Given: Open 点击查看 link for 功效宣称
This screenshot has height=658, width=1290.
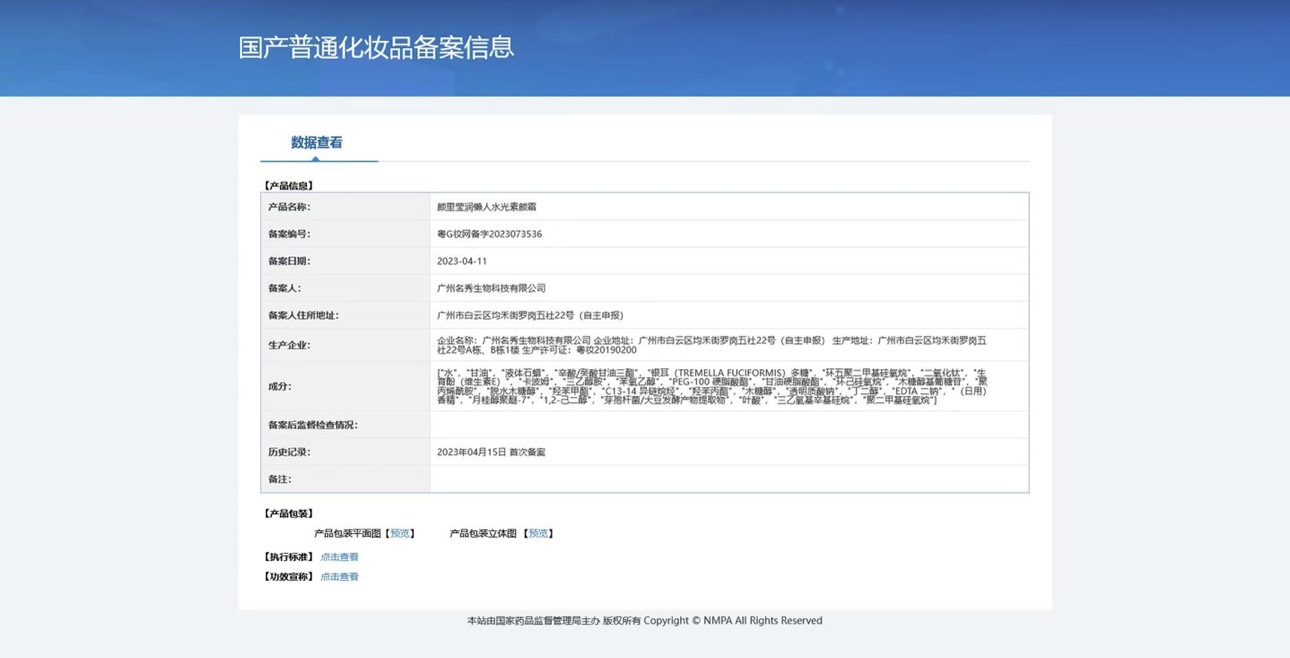Looking at the screenshot, I should click(339, 577).
